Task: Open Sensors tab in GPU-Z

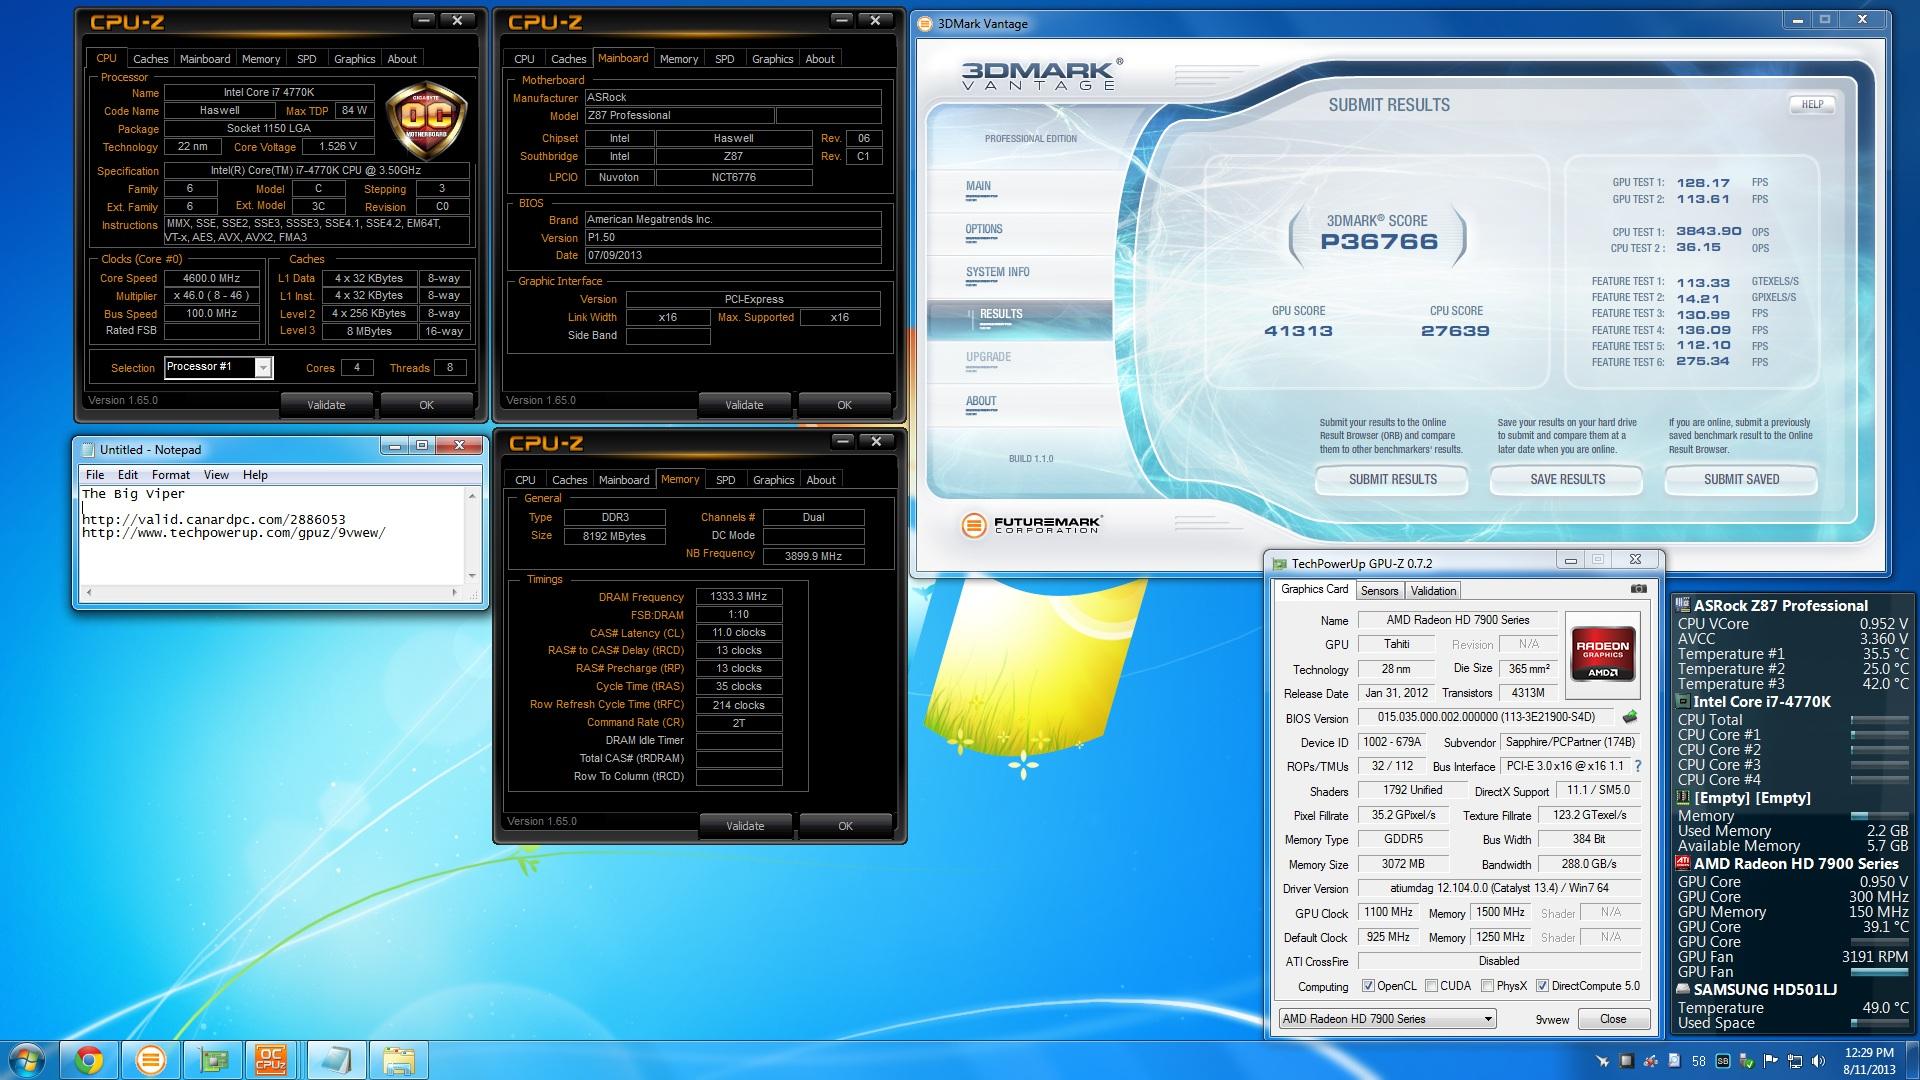Action: pos(1379,591)
